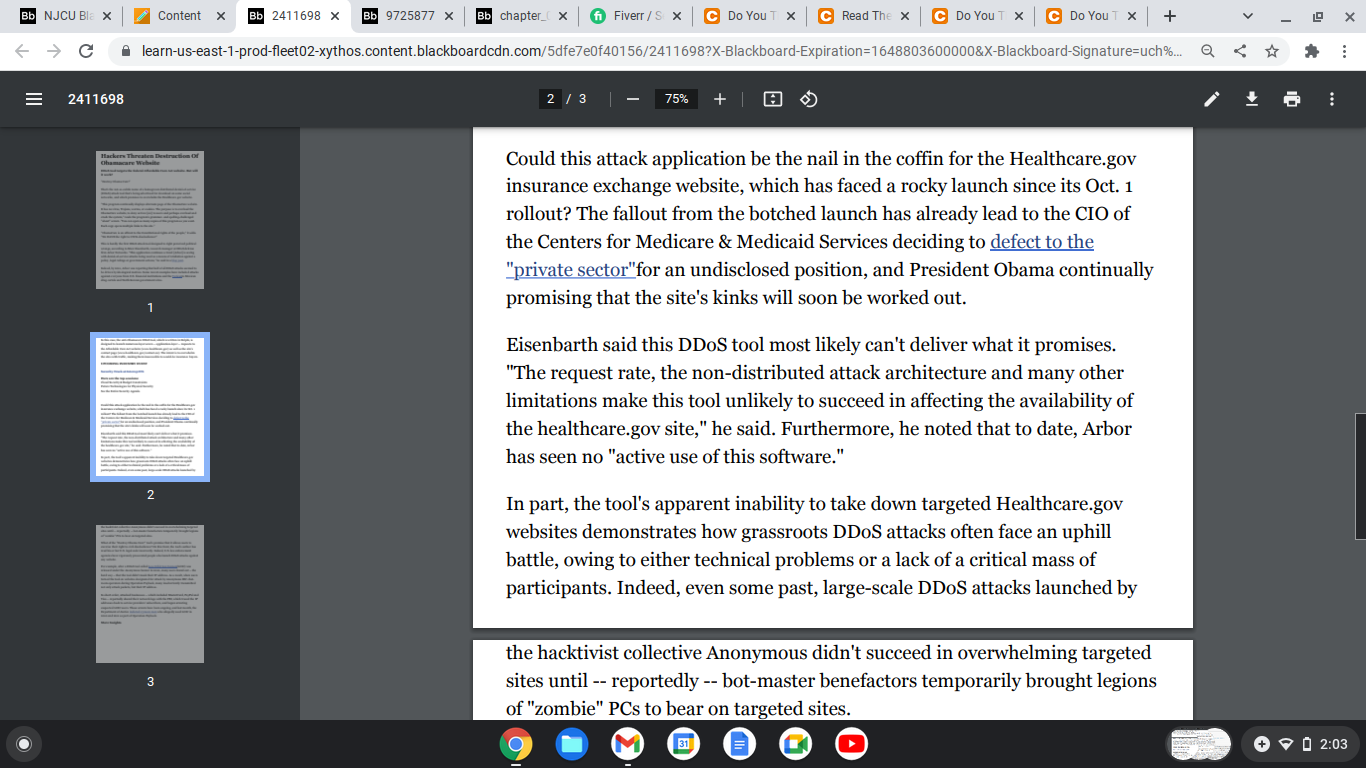
Task: Open the Chrome three-dot menu
Action: pos(1345,51)
